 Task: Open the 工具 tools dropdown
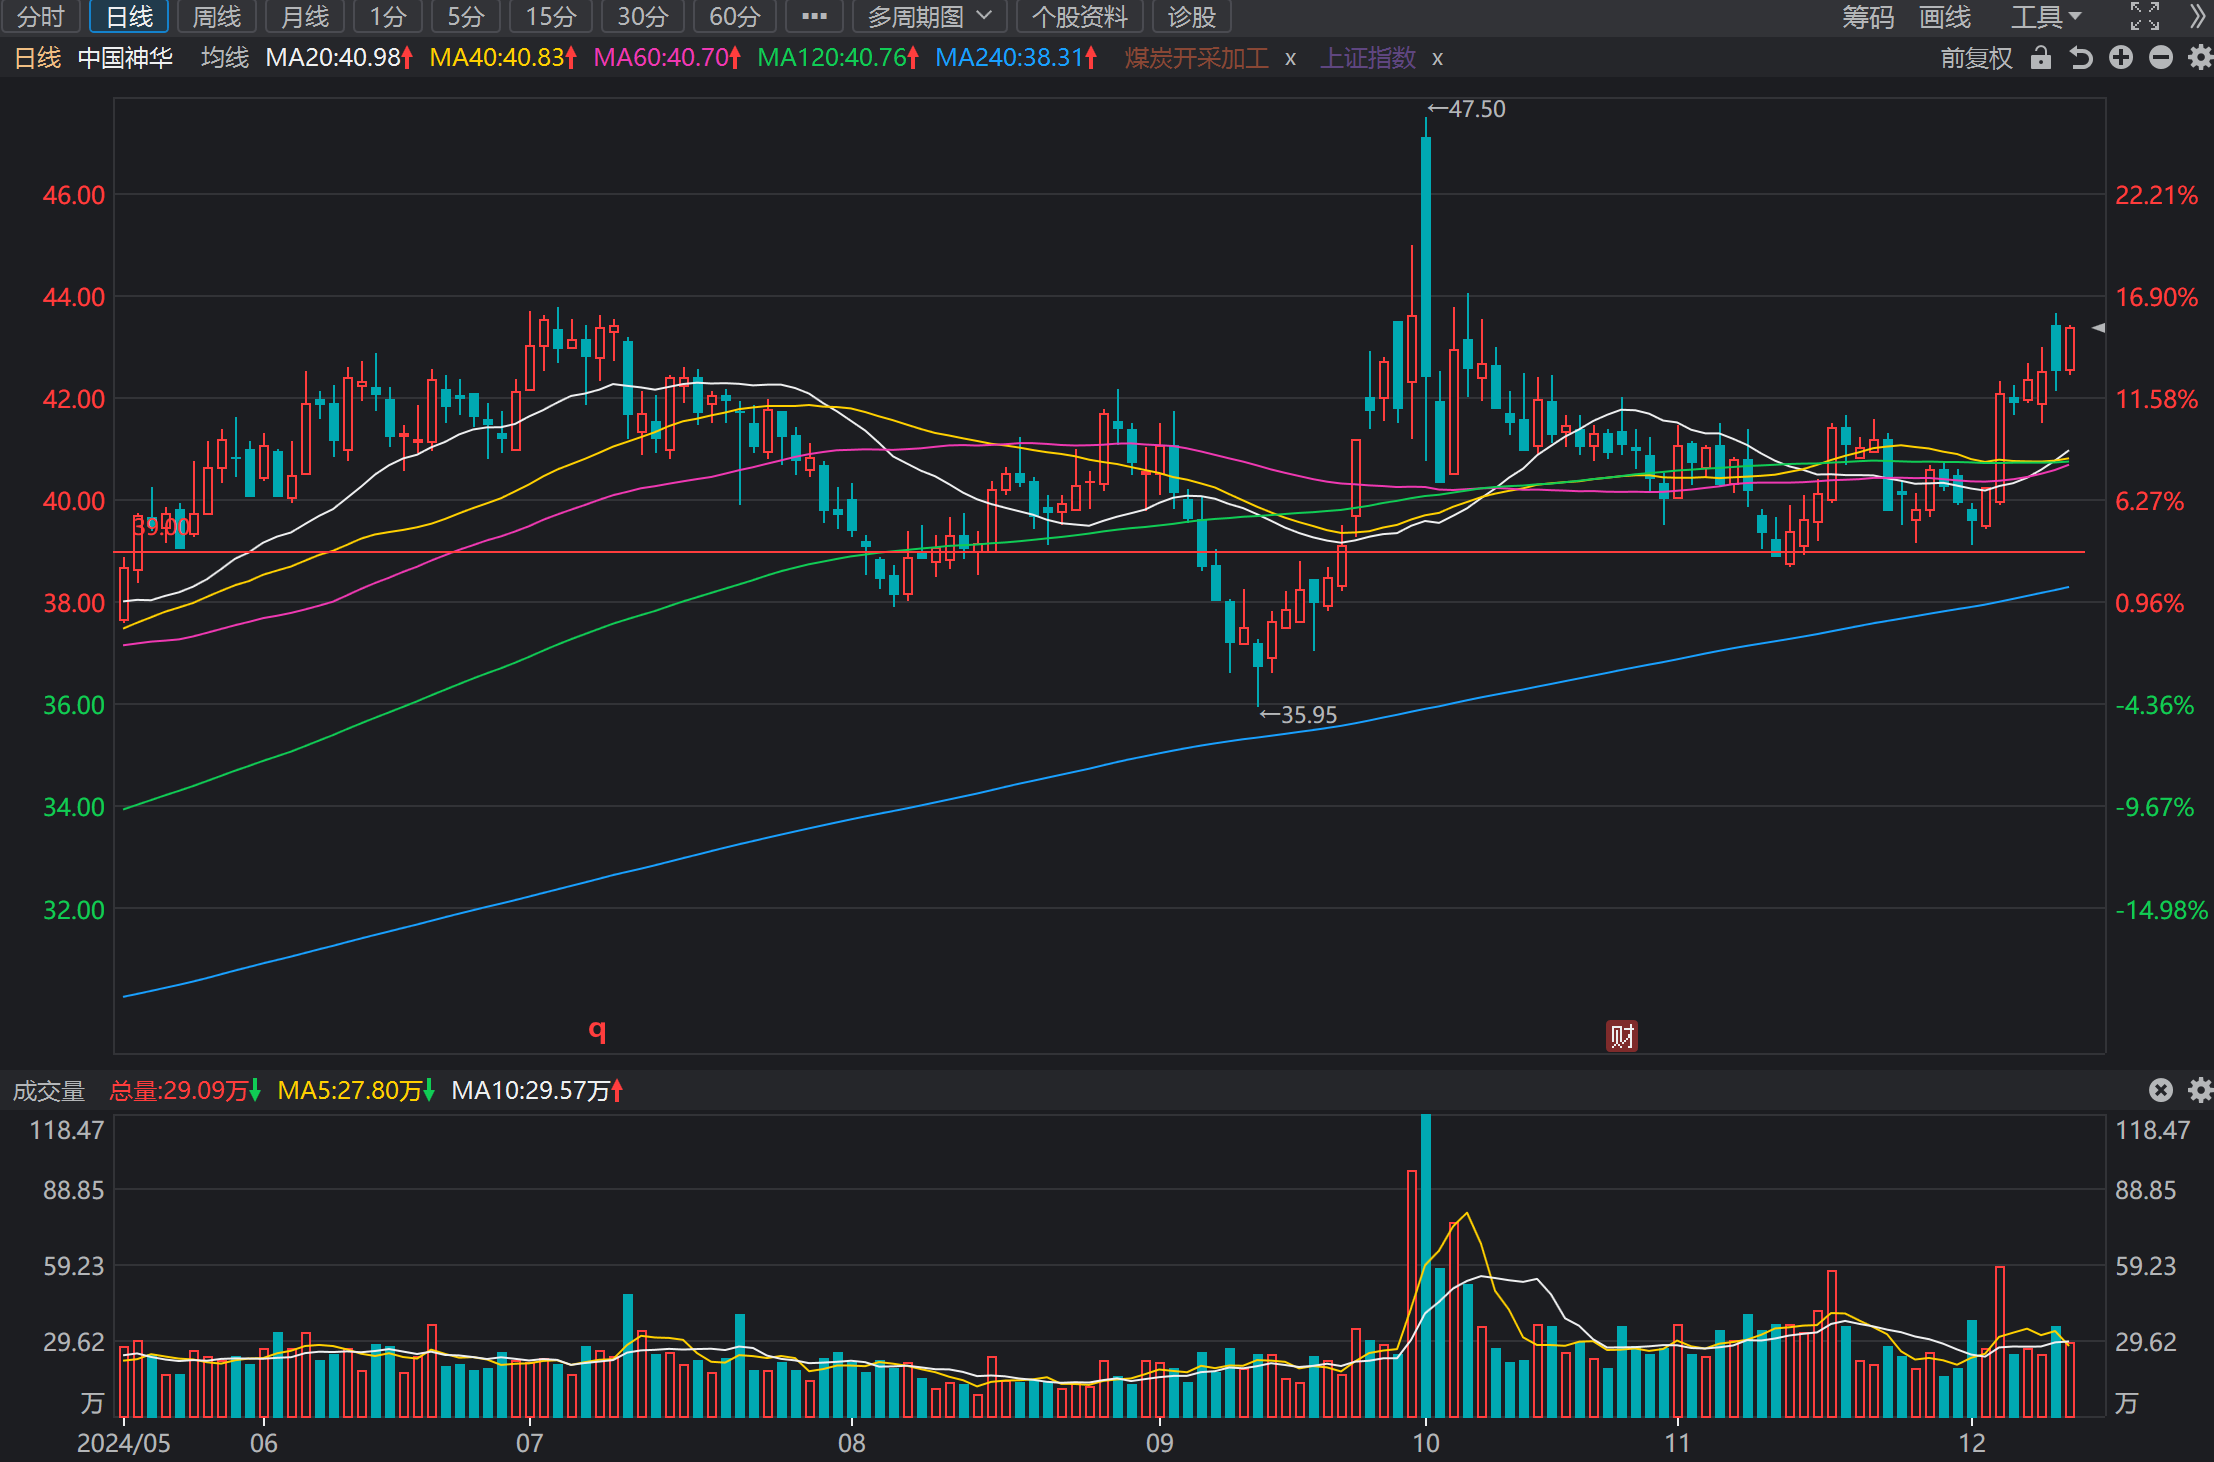point(2046,17)
